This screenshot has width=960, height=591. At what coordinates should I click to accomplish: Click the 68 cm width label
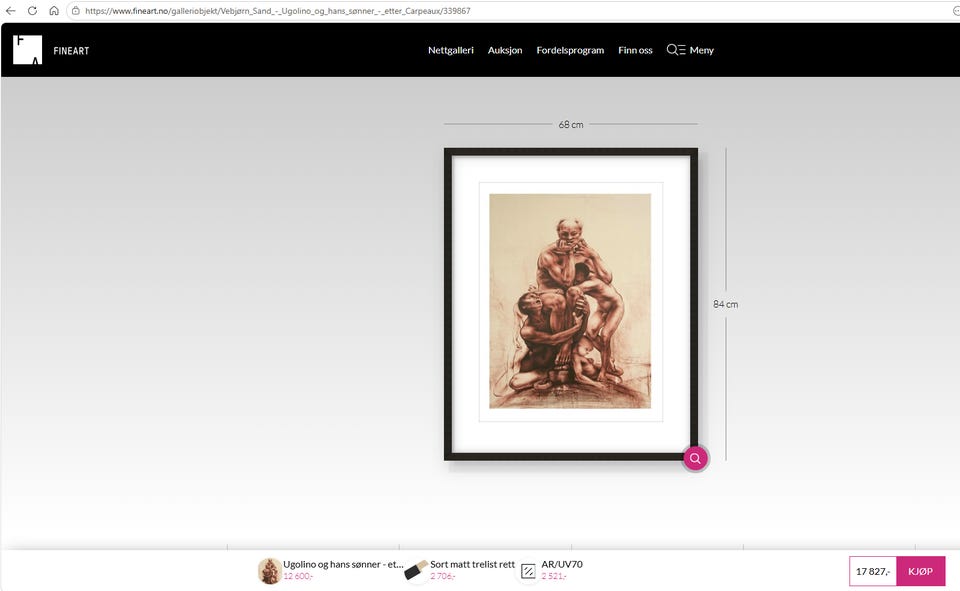(x=571, y=124)
